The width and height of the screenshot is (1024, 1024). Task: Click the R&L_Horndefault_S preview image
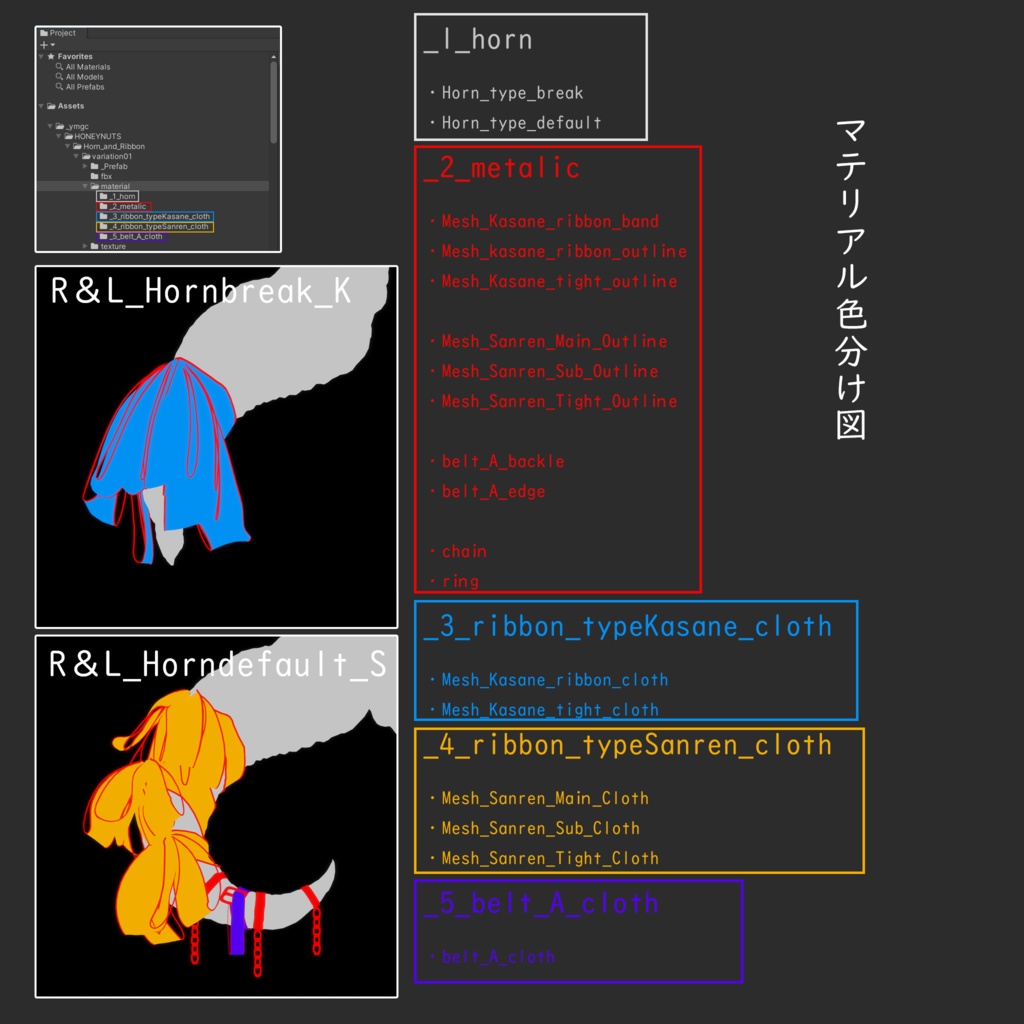pyautogui.click(x=216, y=815)
